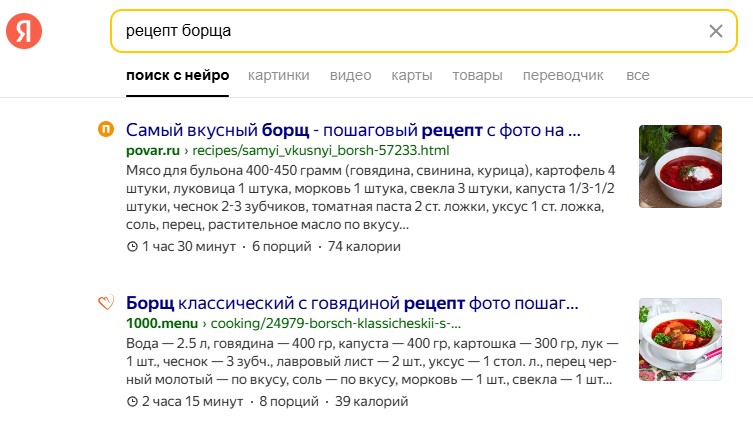Click the povar.ru favicon icon
The height and width of the screenshot is (431, 753).
pos(105,129)
